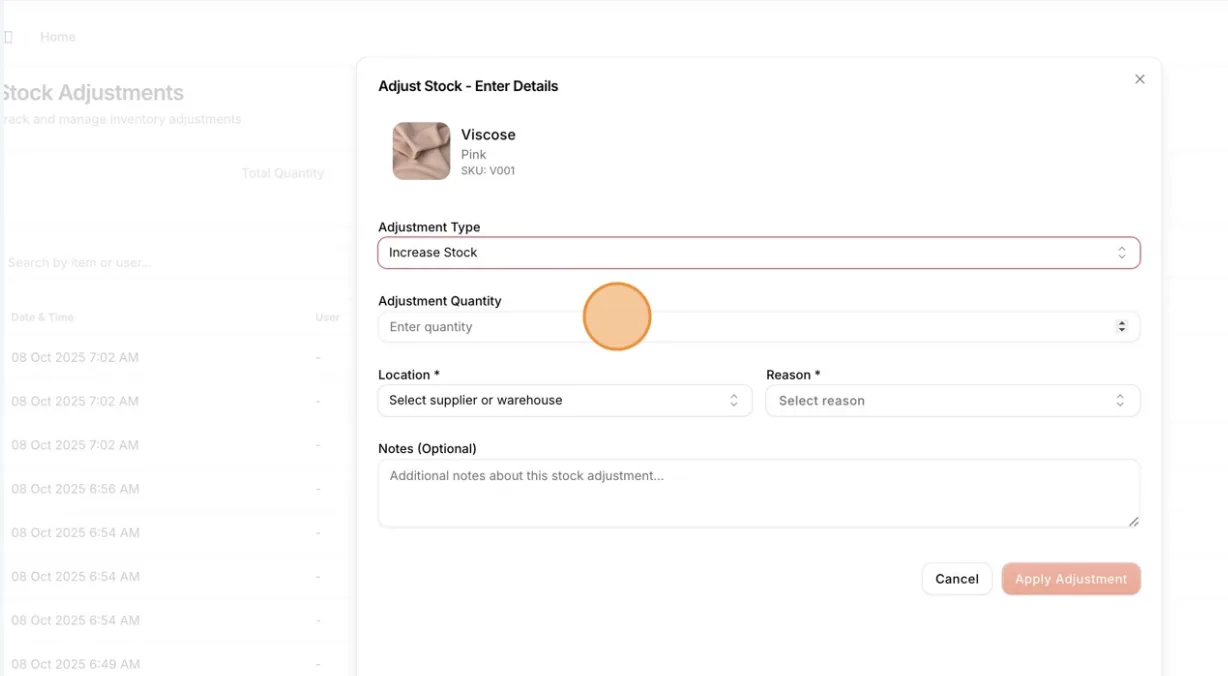The image size is (1228, 676).
Task: Click the Viscose fabric thumbnail
Action: 421,151
